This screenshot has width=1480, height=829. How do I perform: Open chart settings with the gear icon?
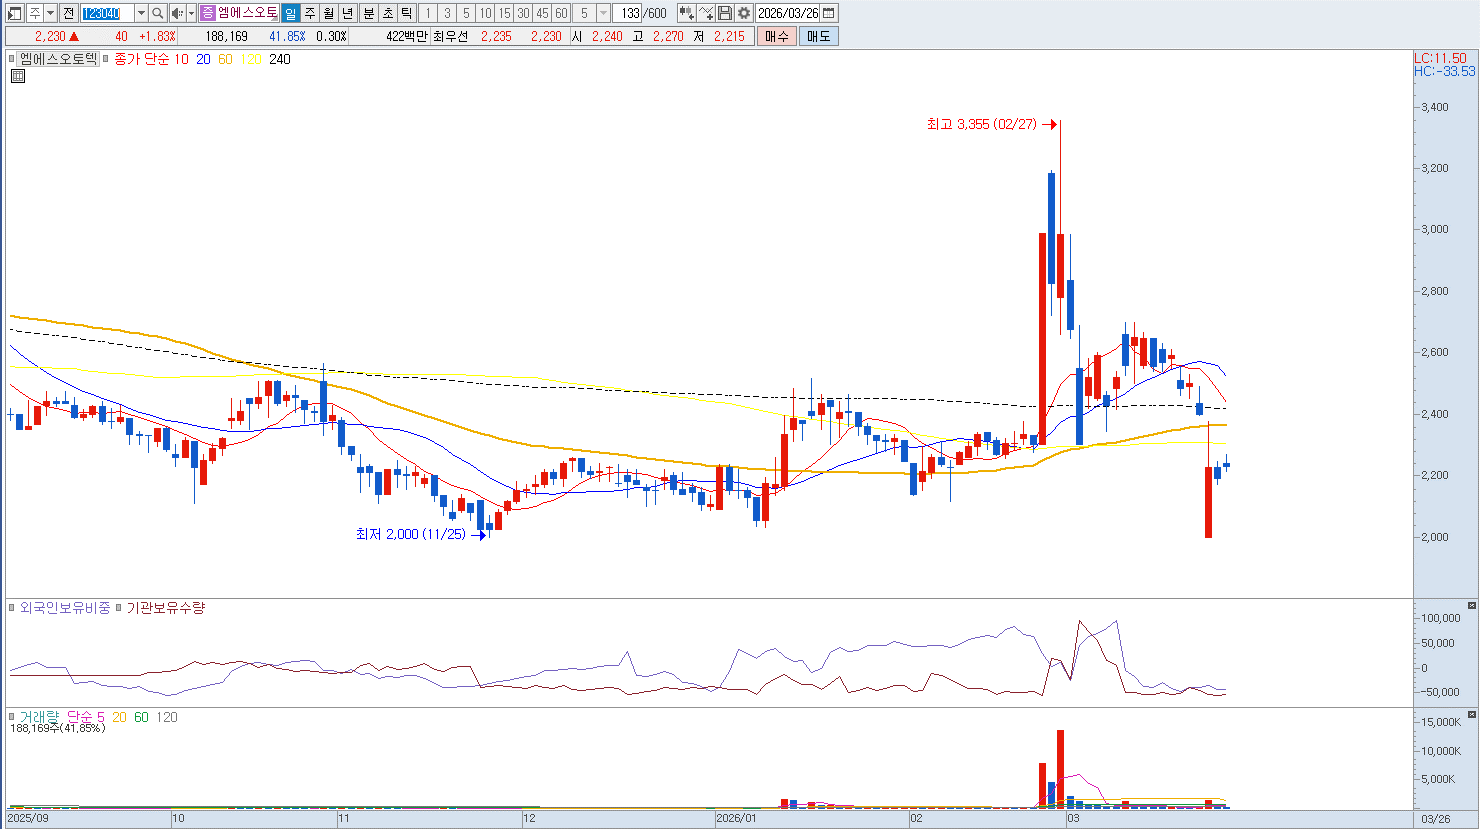744,13
